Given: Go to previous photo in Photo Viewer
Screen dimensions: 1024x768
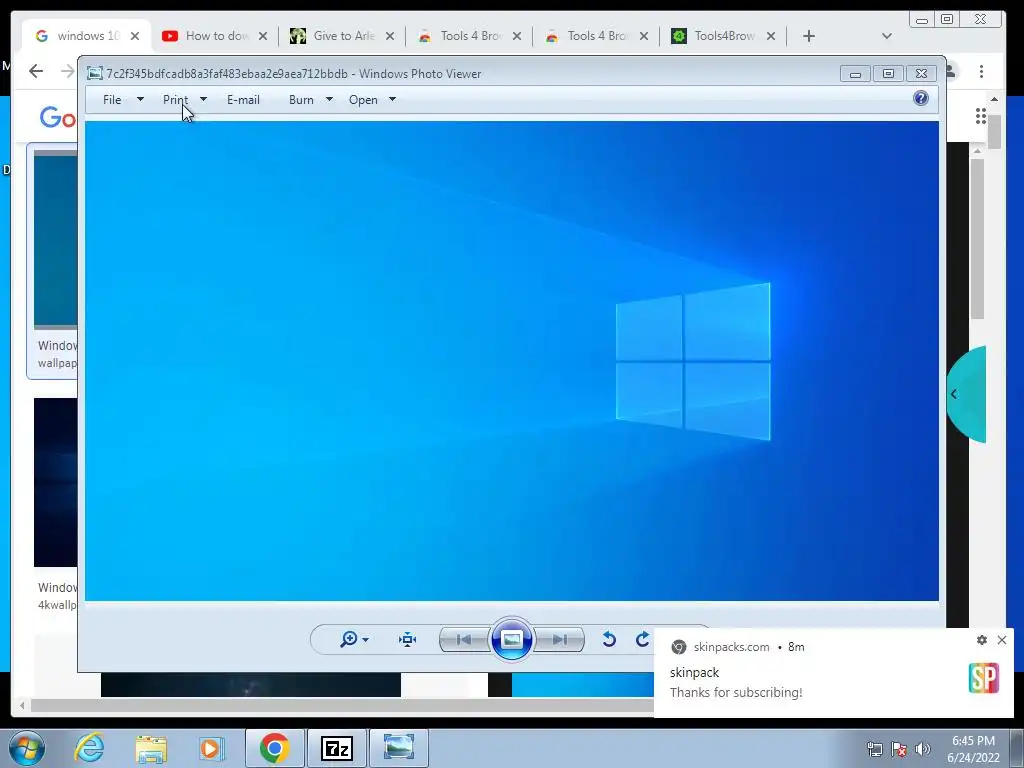Looking at the screenshot, I should coord(464,639).
